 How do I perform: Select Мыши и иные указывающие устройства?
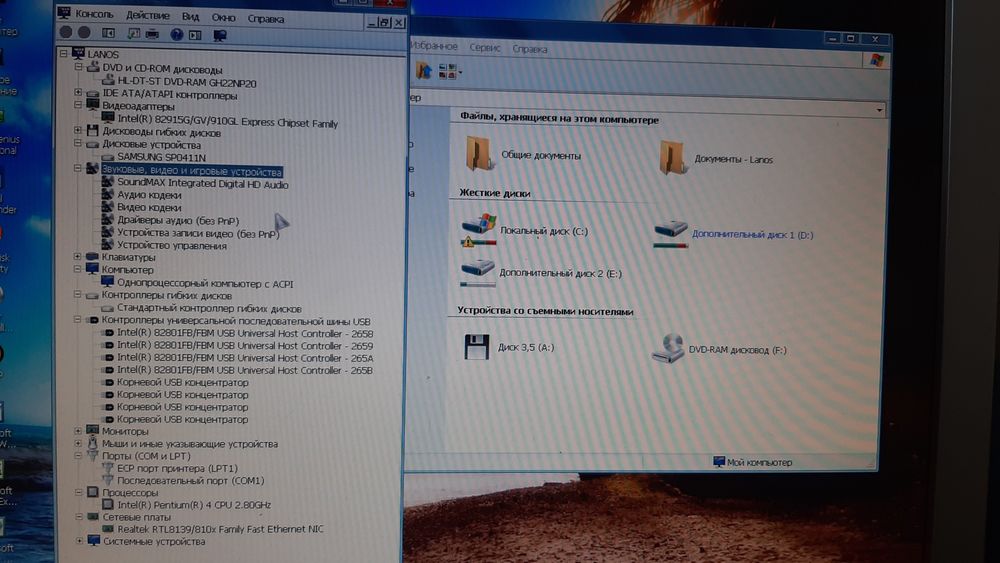190,443
